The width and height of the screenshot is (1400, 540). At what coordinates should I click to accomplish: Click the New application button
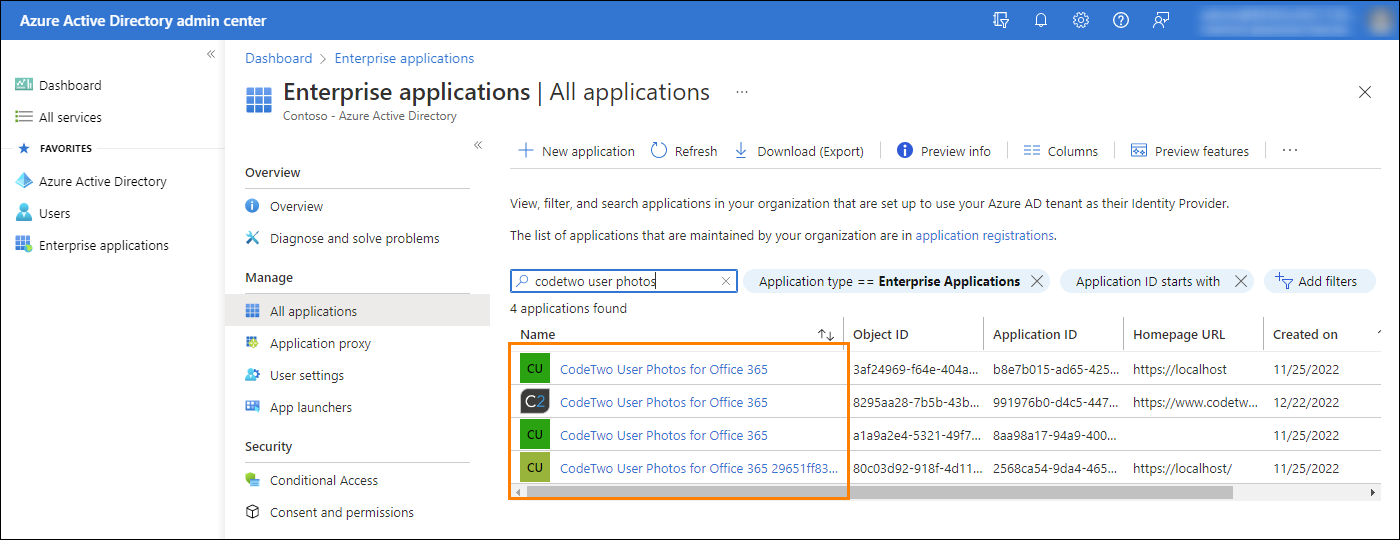[x=576, y=151]
